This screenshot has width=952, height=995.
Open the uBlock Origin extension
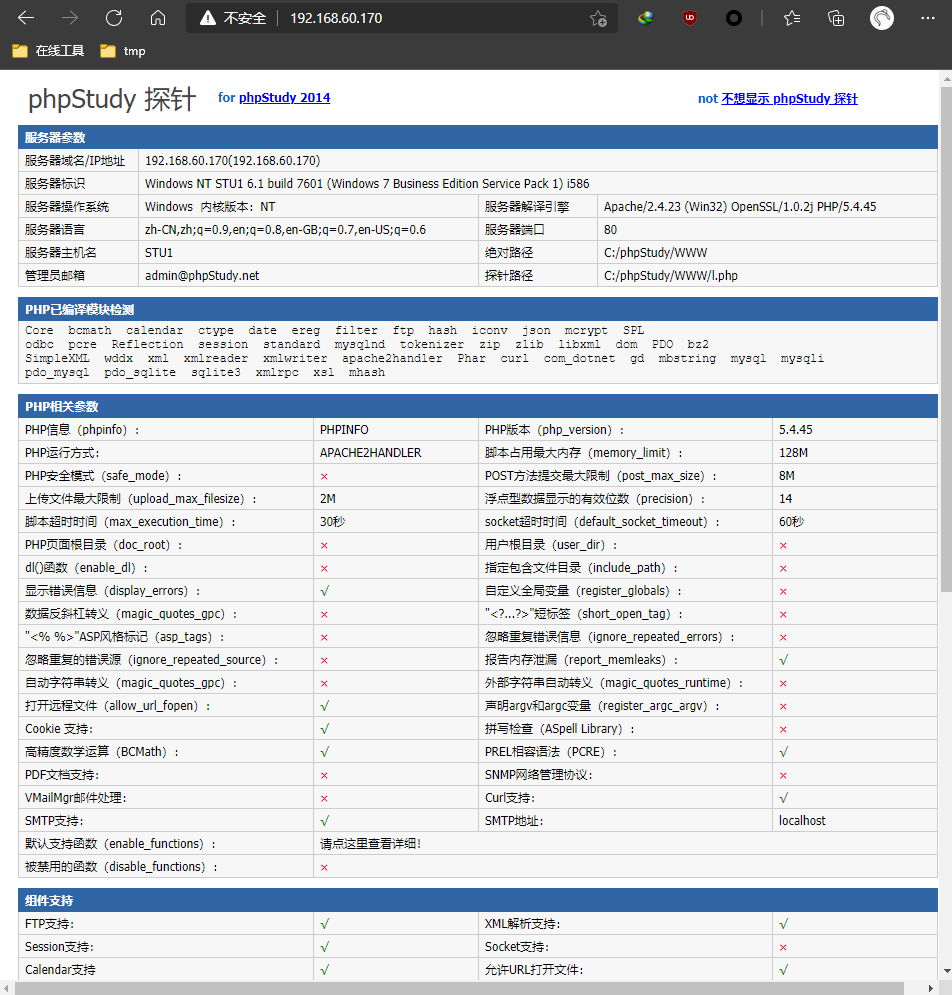click(x=690, y=18)
